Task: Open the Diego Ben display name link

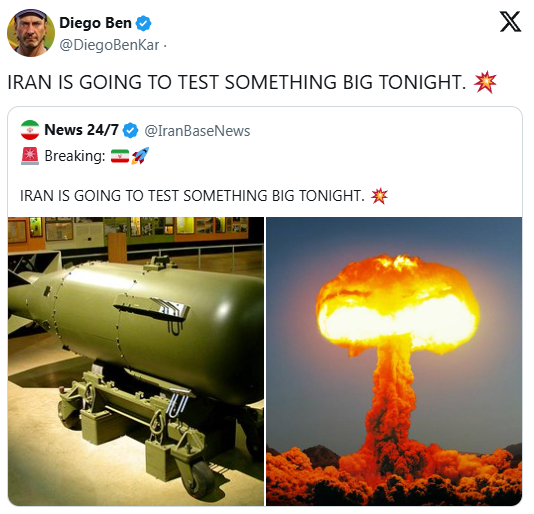Action: click(95, 23)
